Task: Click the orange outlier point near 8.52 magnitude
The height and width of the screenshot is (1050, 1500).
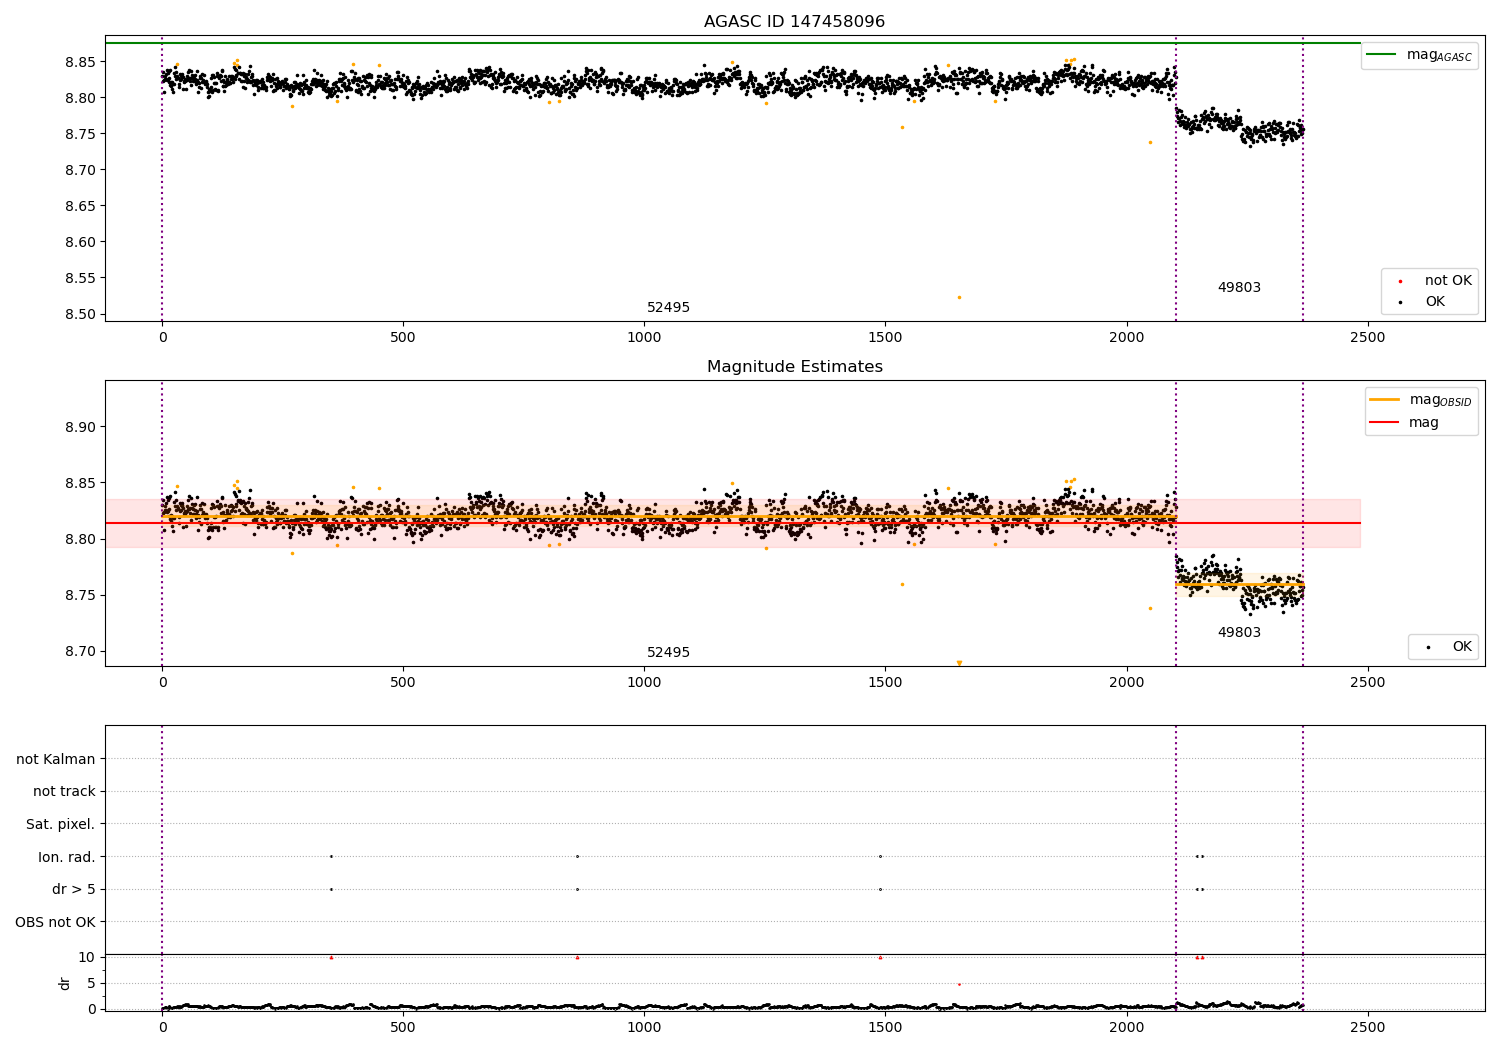Action: (x=959, y=297)
